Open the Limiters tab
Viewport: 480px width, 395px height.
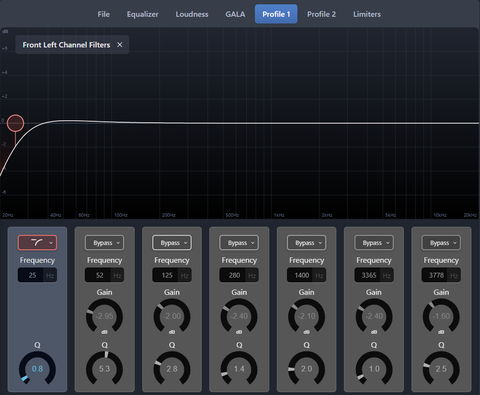coord(367,14)
